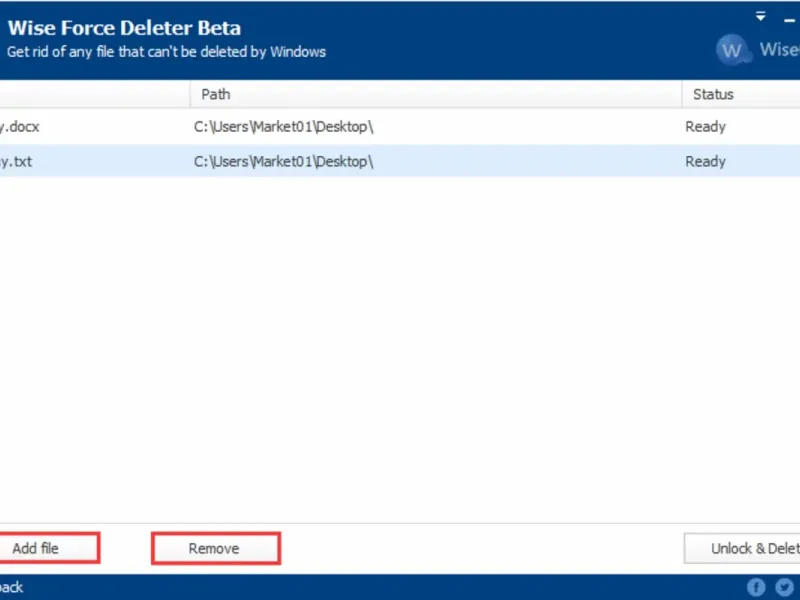Click the Ready status of the .docx row

(x=705, y=127)
